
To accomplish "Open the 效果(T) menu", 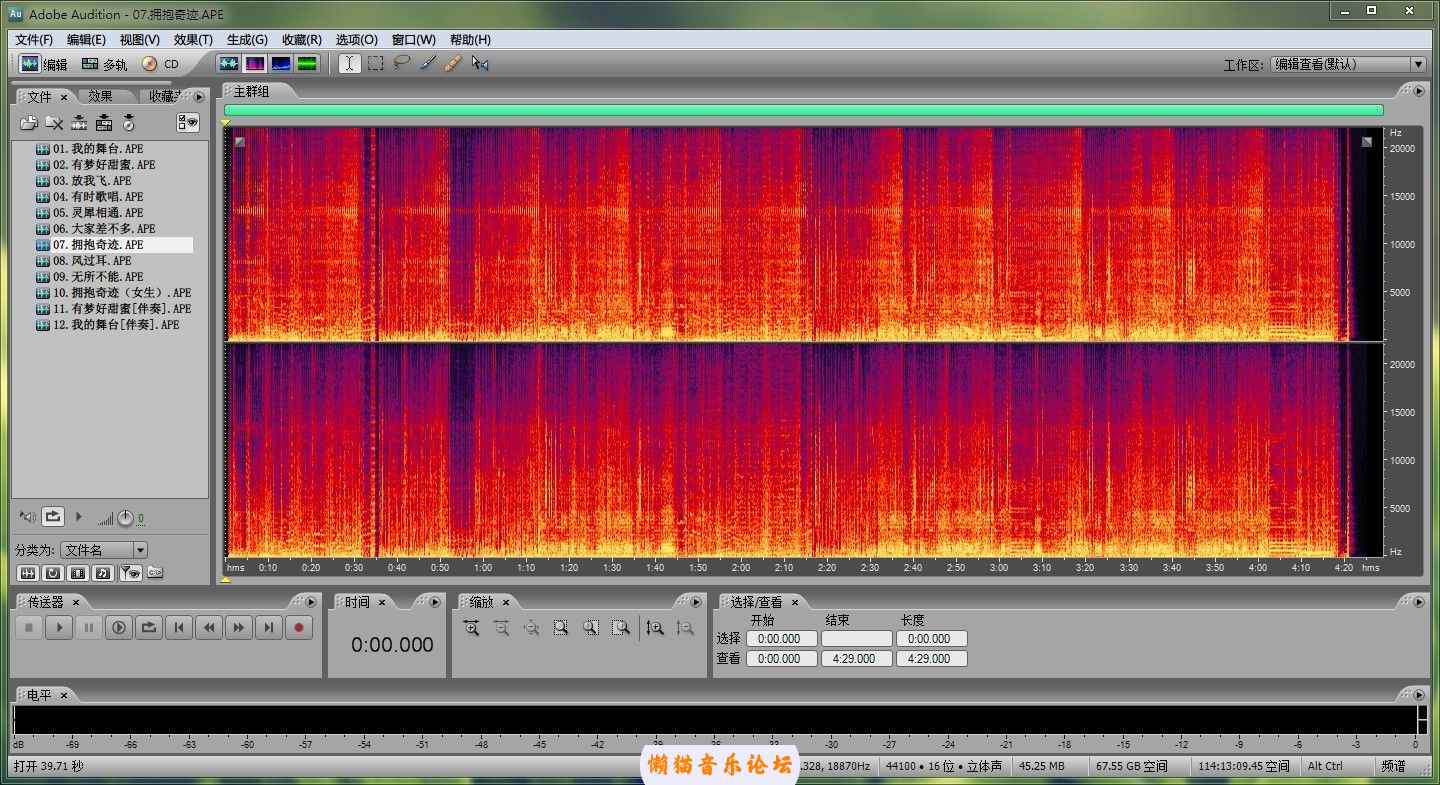I will [193, 40].
